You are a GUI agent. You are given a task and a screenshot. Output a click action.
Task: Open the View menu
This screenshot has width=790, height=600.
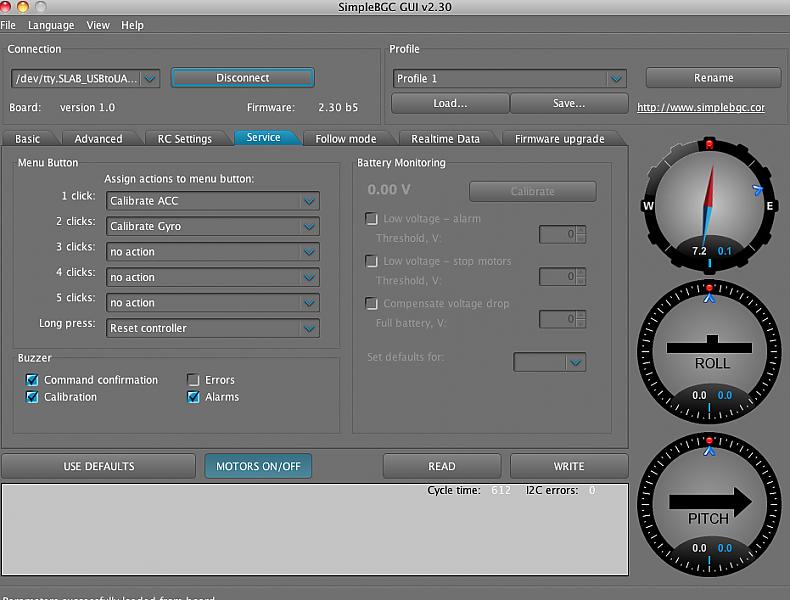point(98,25)
